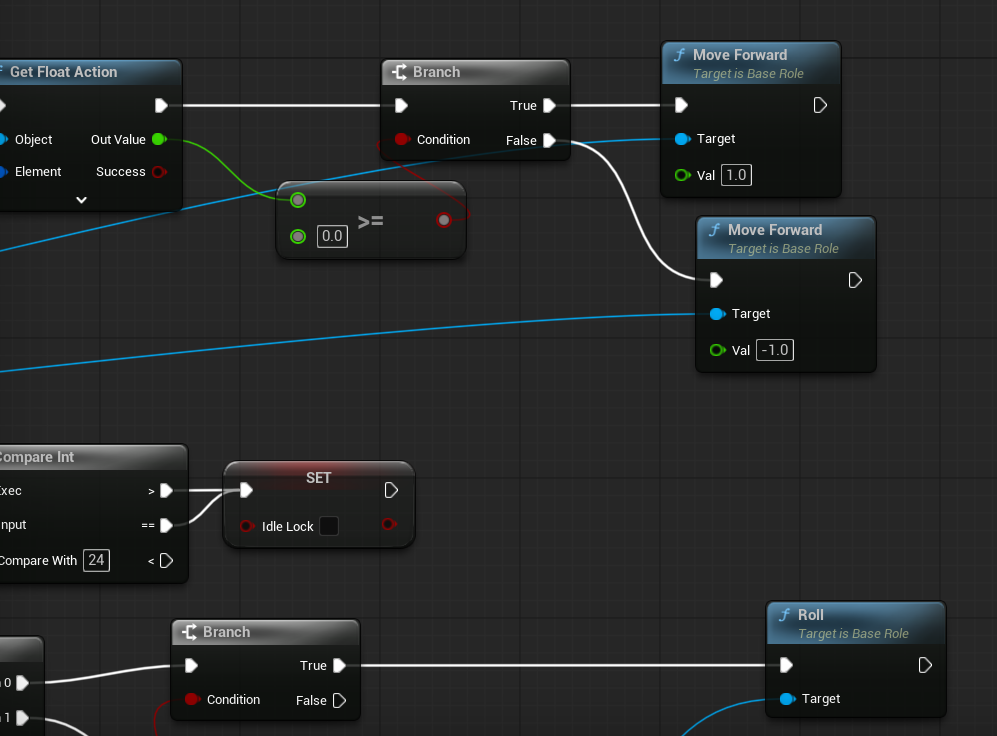Click top Branch node True output pin
Image resolution: width=997 pixels, height=736 pixels.
550,106
